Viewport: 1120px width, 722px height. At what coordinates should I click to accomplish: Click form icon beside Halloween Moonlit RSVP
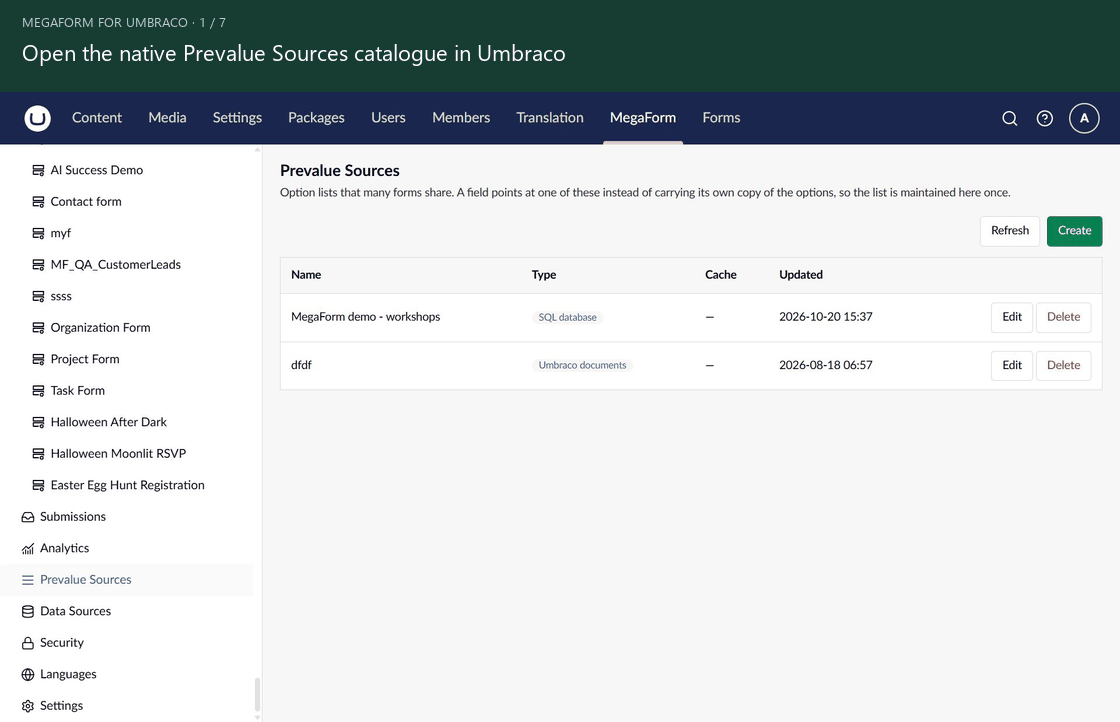38,453
